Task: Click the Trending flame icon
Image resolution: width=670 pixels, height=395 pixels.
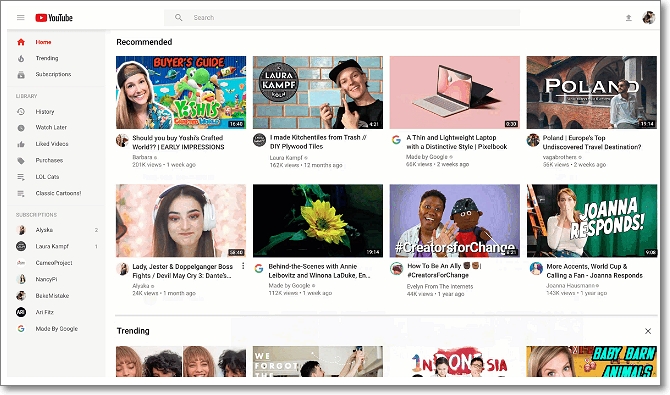Action: pyautogui.click(x=21, y=59)
